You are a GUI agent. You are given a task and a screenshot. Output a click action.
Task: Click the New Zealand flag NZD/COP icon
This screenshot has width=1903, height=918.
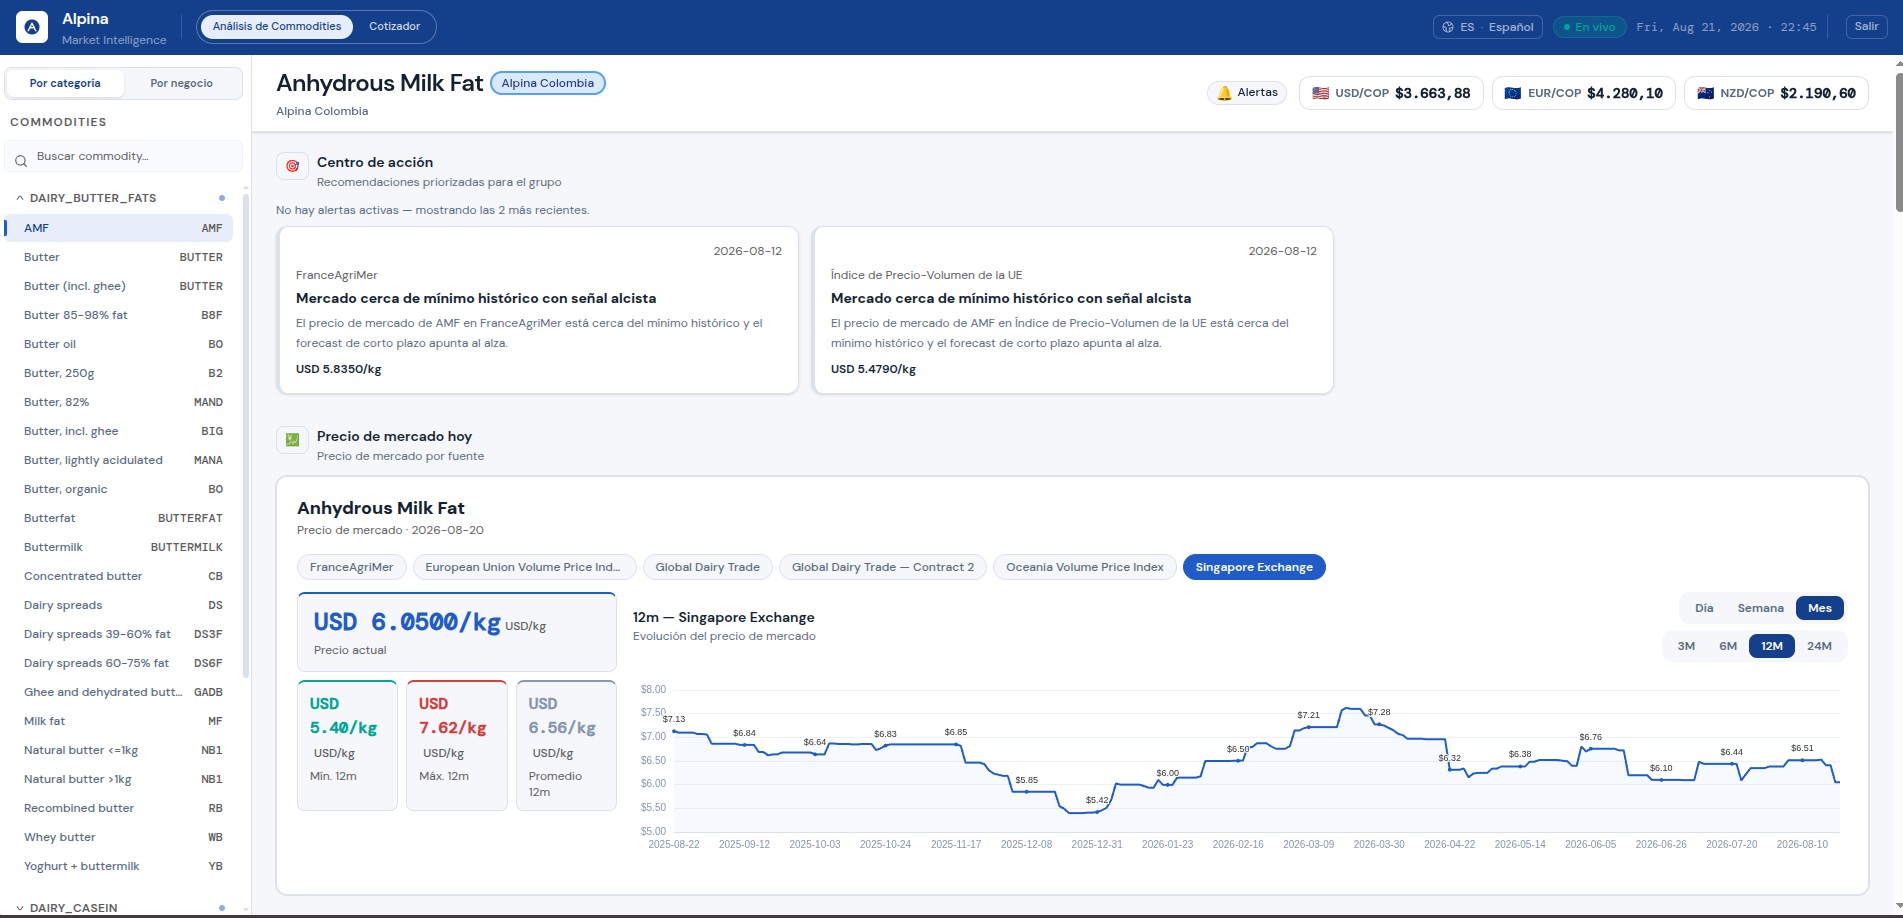pos(1705,93)
